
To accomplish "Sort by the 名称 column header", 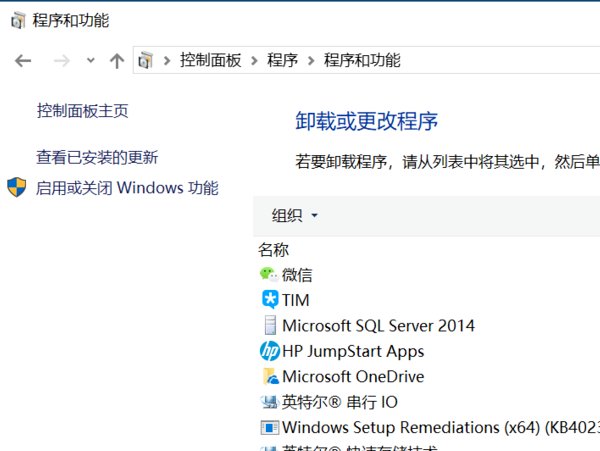I will (273, 250).
